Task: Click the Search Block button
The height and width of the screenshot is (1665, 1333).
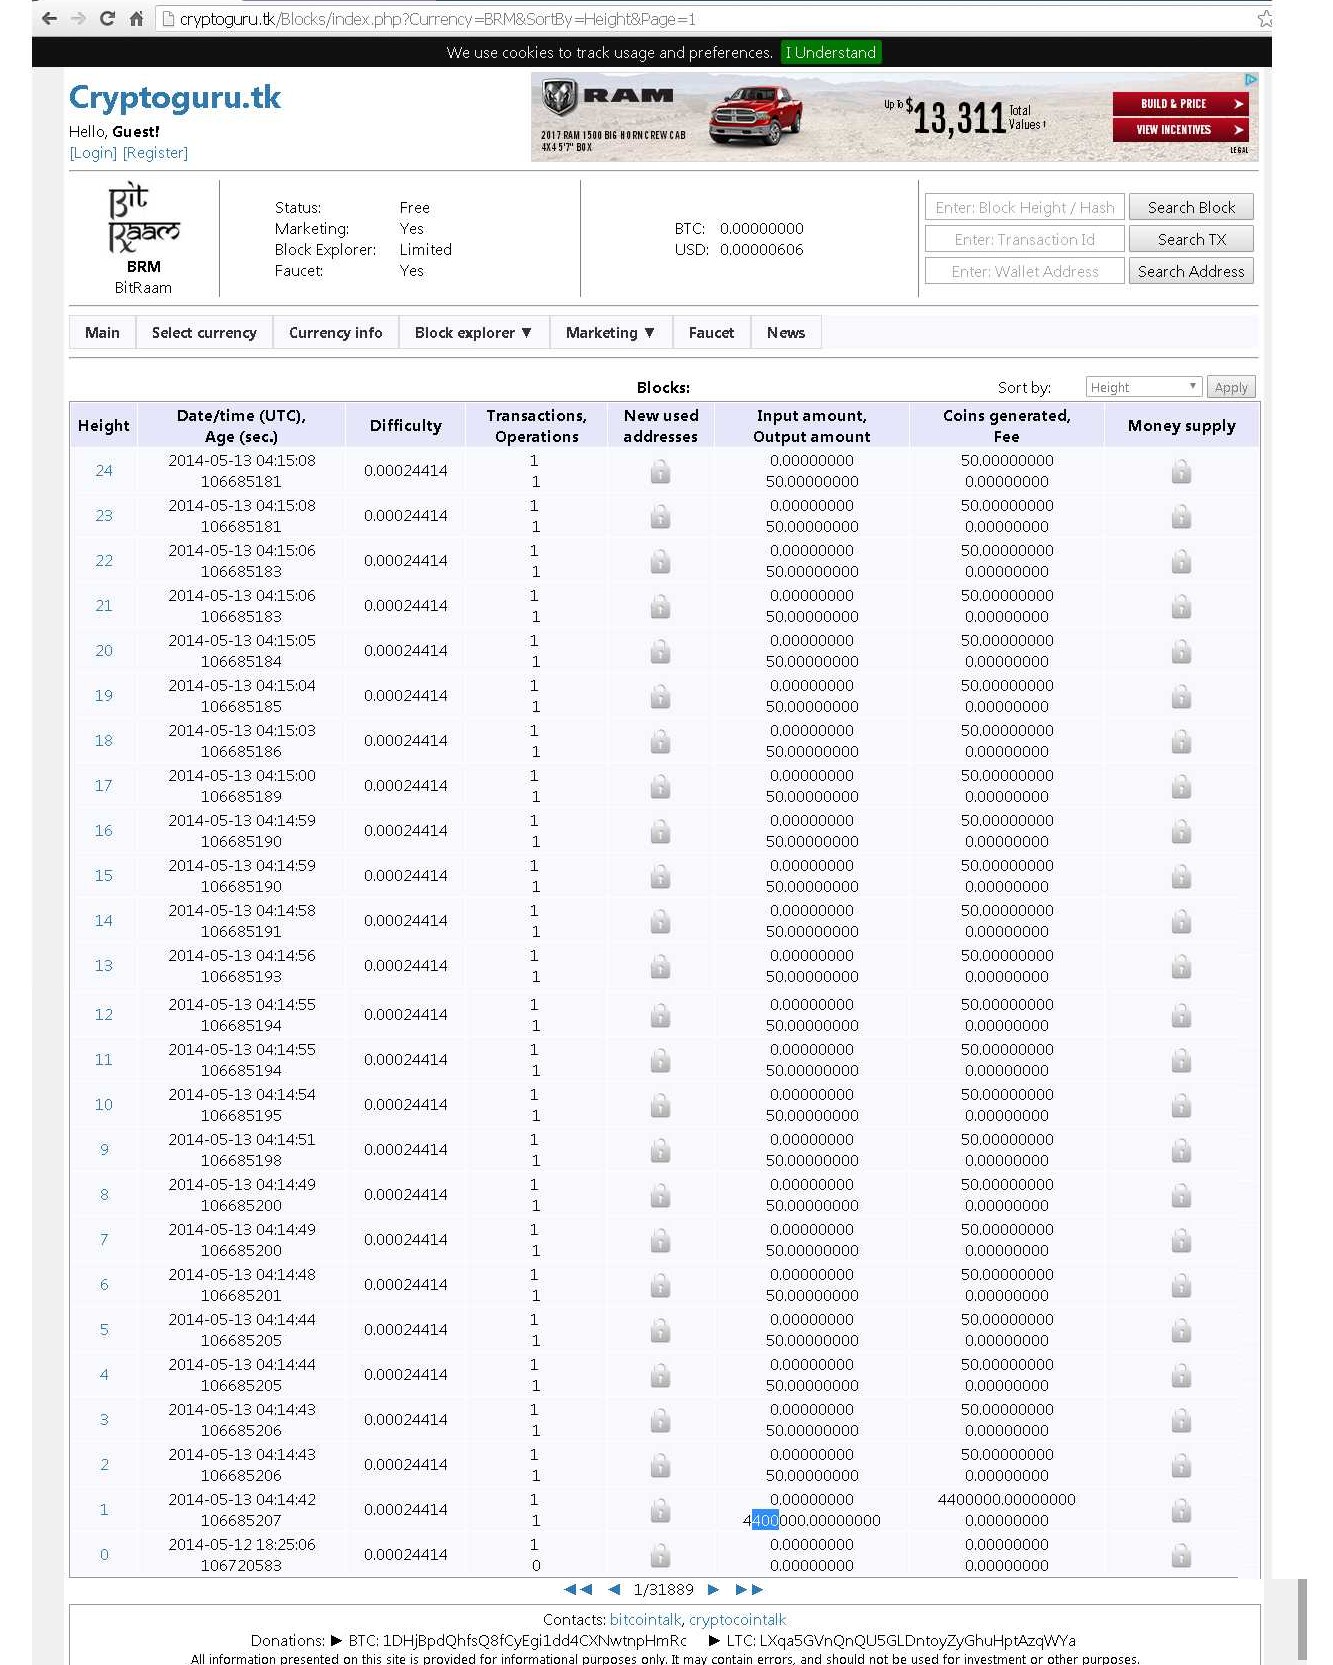Action: coord(1191,207)
